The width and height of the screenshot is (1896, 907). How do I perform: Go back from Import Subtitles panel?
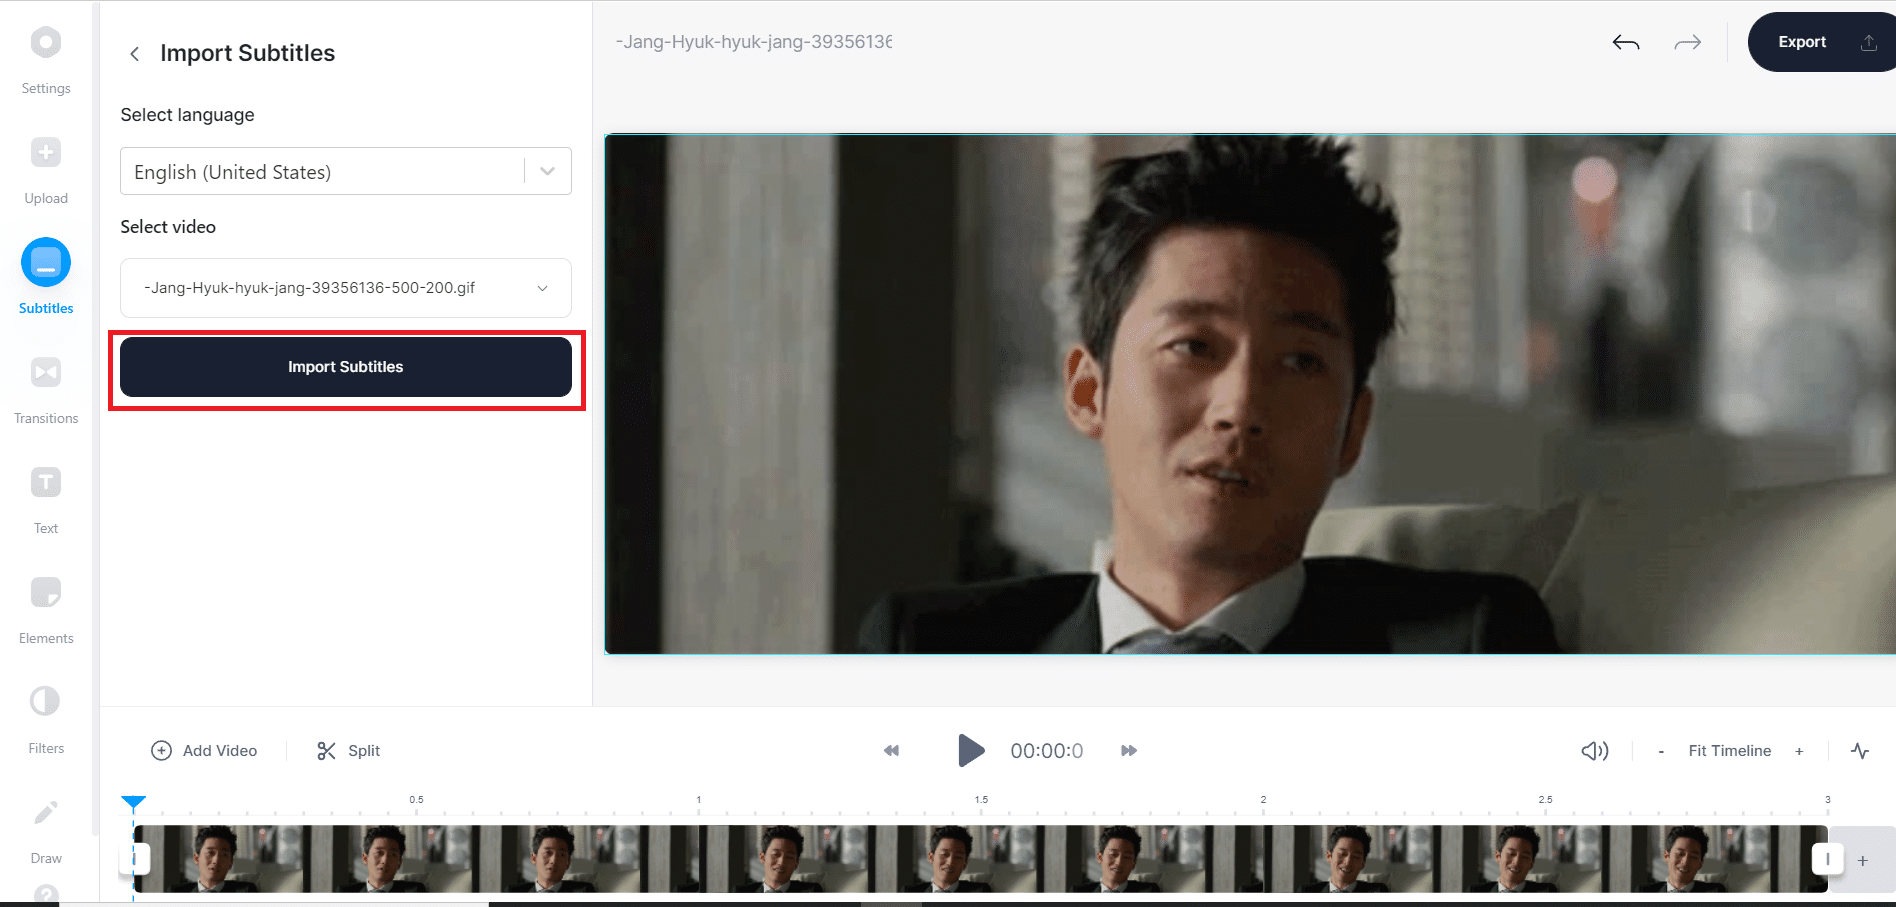pyautogui.click(x=134, y=53)
